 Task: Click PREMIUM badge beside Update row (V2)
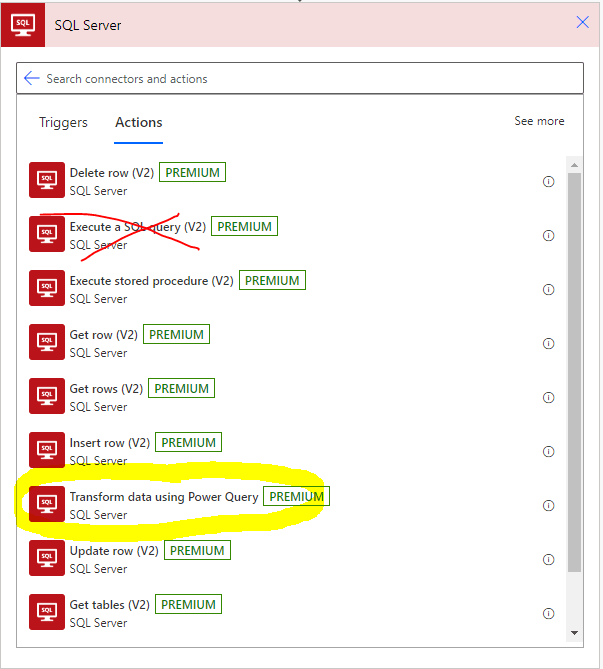(x=197, y=550)
